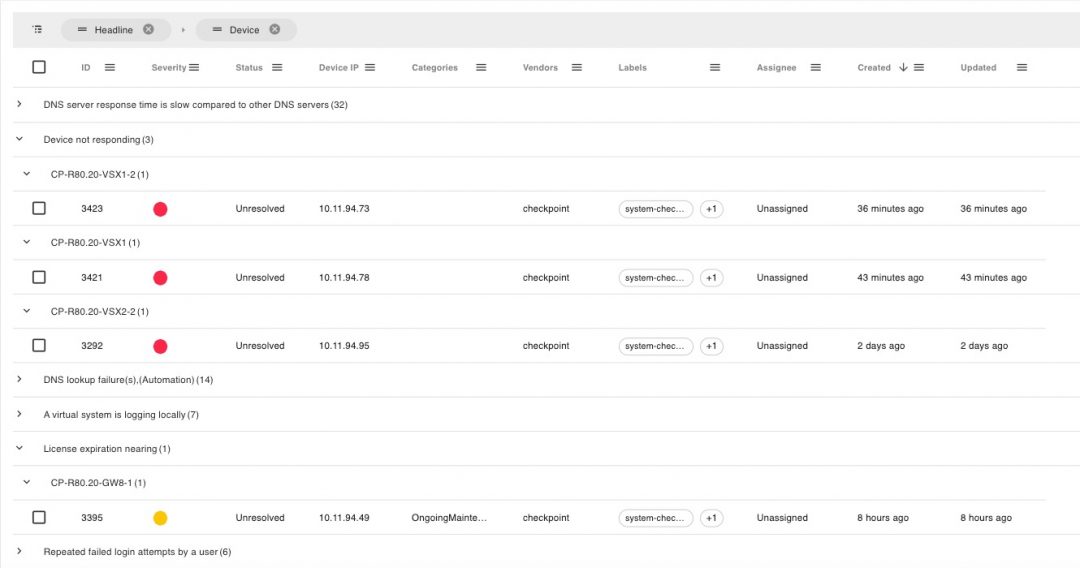The width and height of the screenshot is (1080, 568).
Task: Click the yellow severity dot for alert 3395
Action: 160,518
